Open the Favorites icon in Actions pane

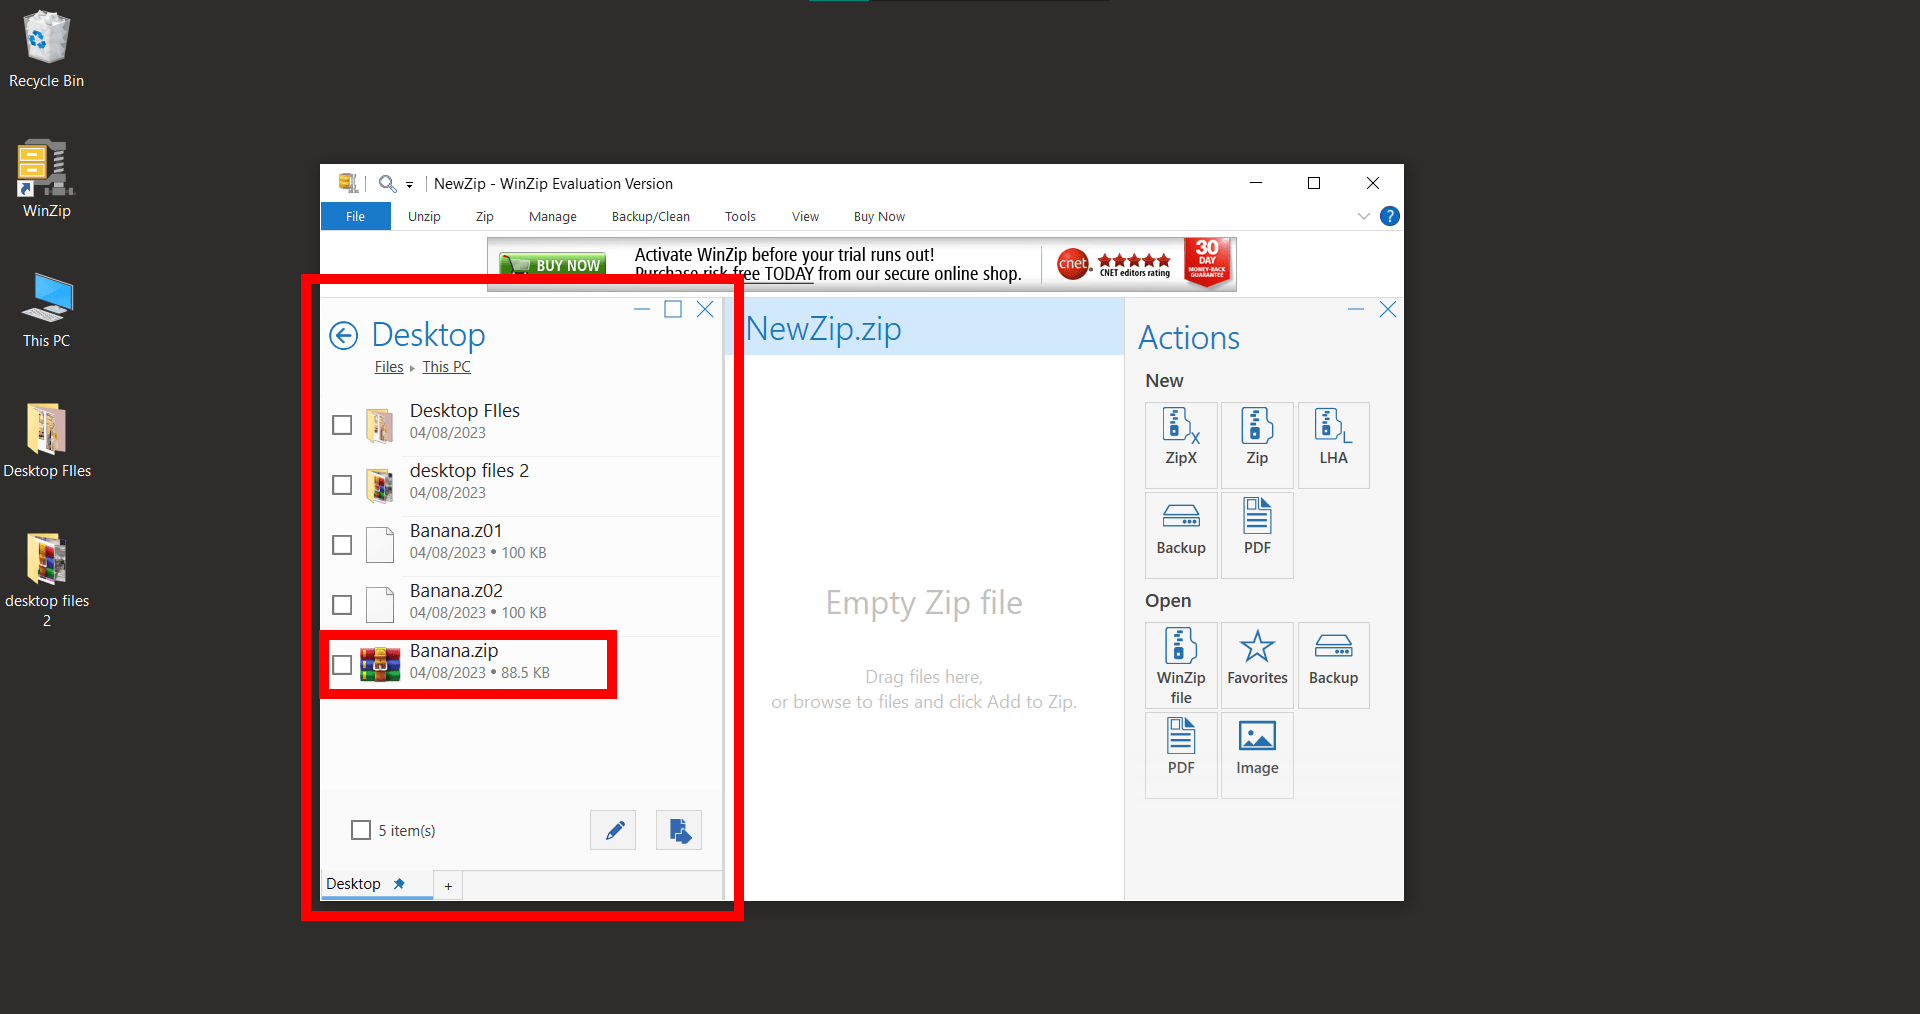point(1257,665)
